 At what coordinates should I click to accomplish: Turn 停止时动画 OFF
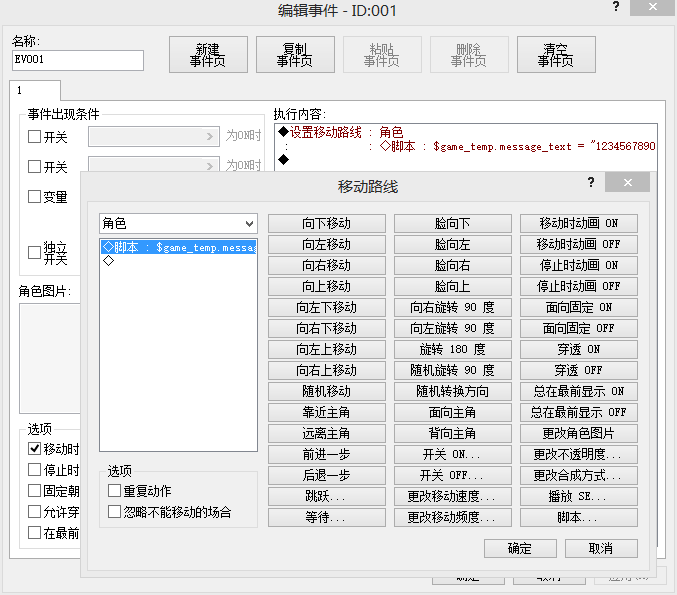click(x=579, y=287)
